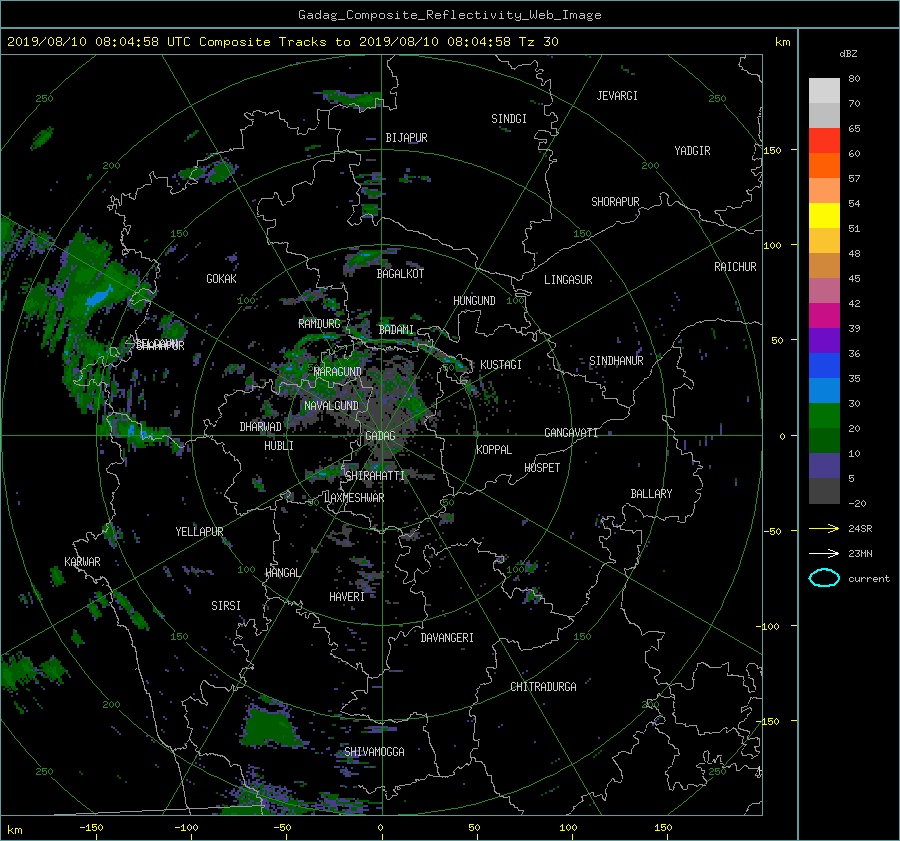Viewport: 900px width, 841px height.
Task: Click the BIJAPUR city label
Action: tap(406, 138)
